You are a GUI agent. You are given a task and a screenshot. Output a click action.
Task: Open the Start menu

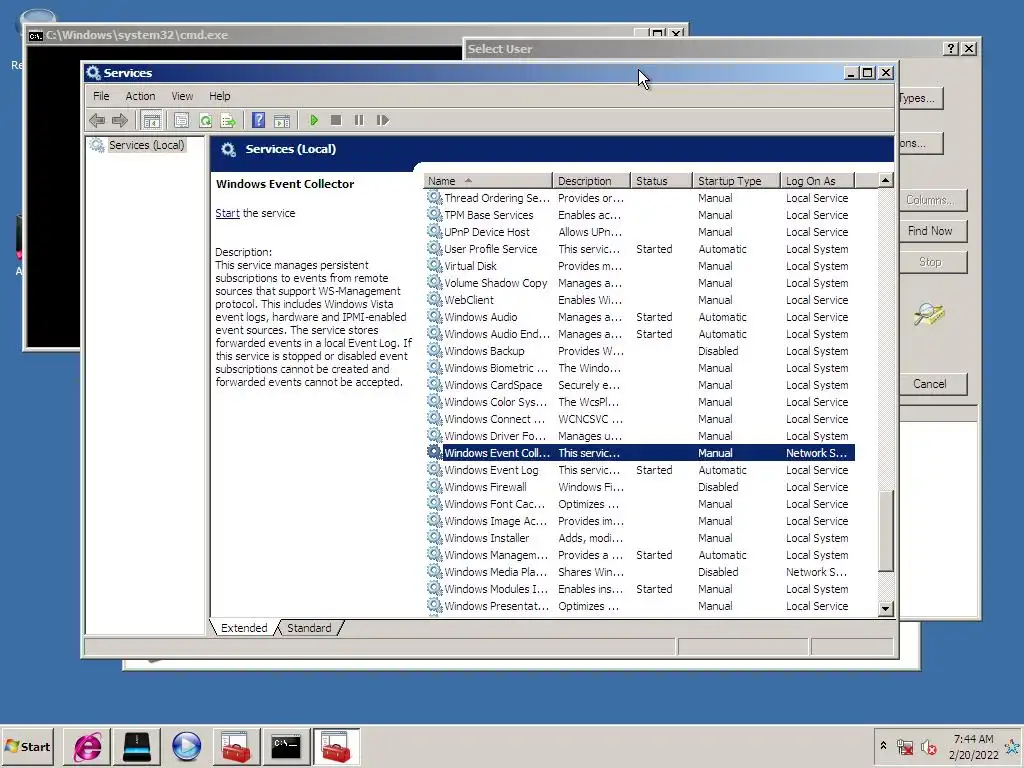click(27, 746)
